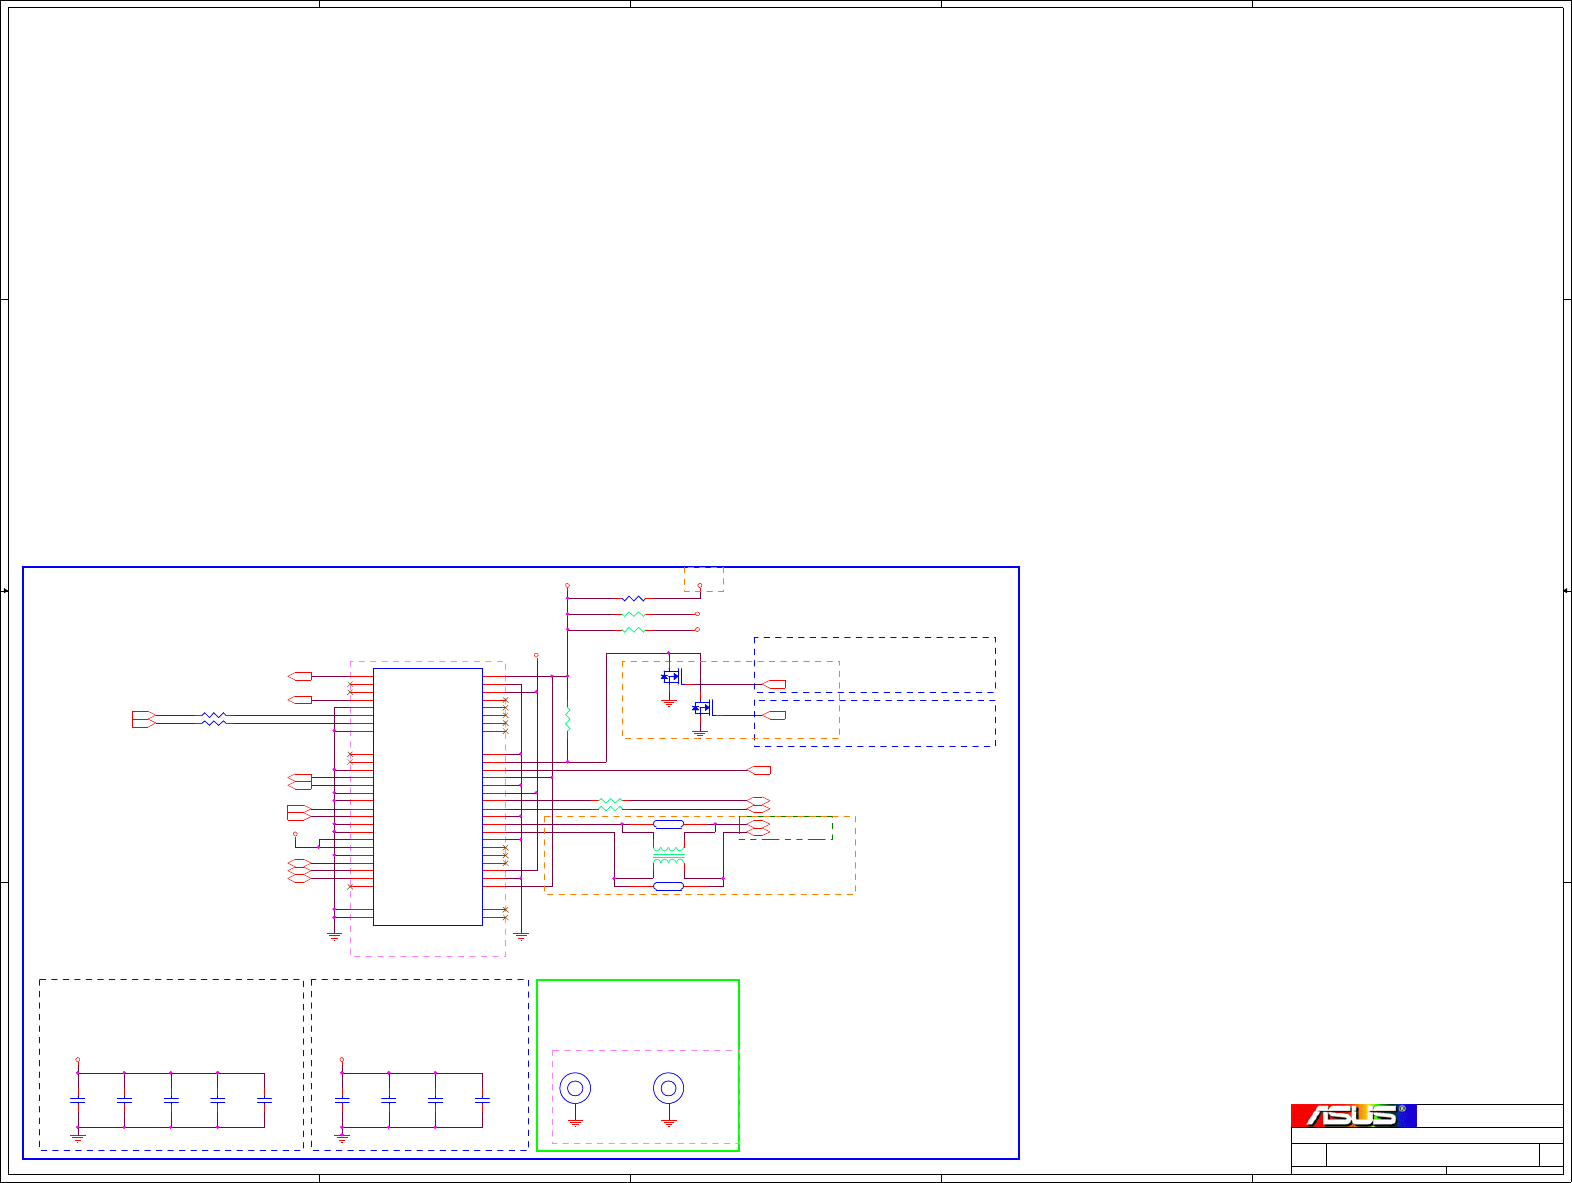The height and width of the screenshot is (1183, 1572).
Task: Select the right mounting hole symbol
Action: (x=669, y=1088)
